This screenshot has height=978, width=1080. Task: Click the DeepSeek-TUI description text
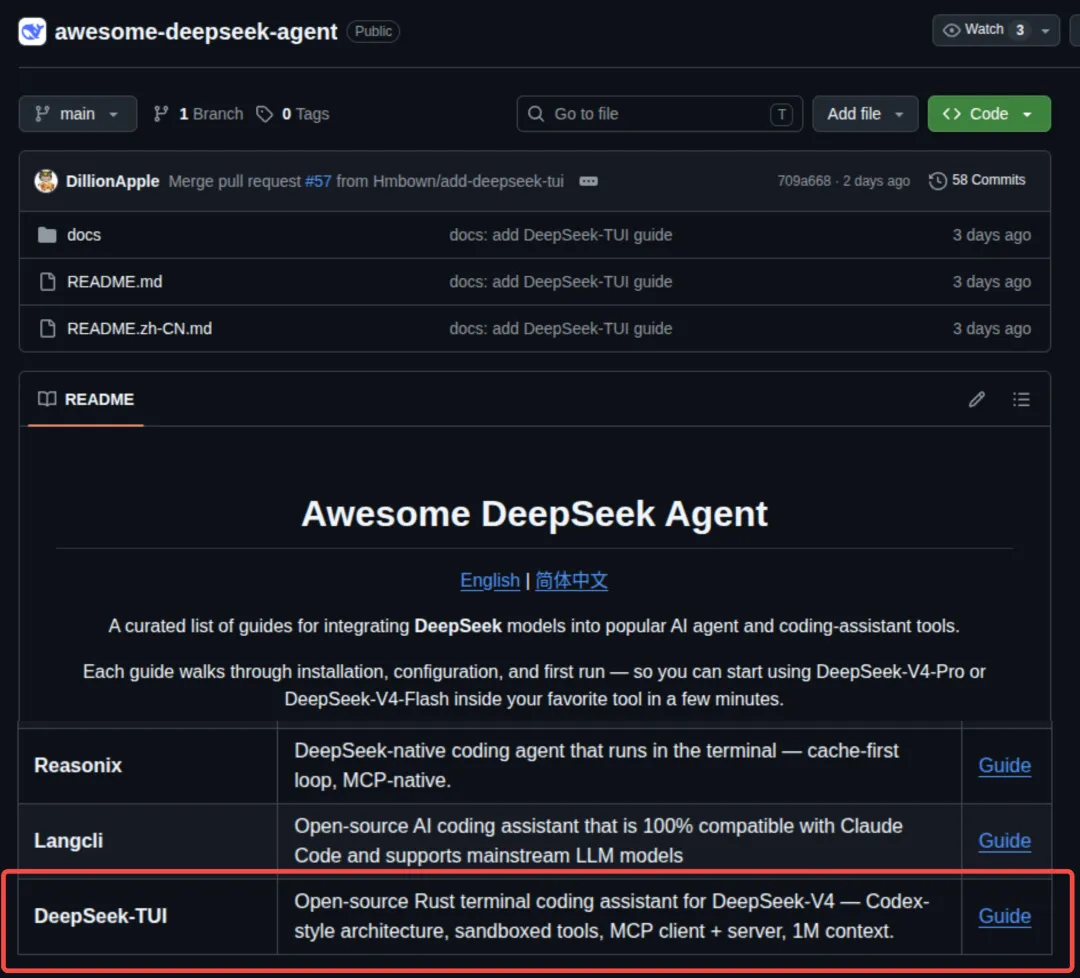click(x=612, y=916)
